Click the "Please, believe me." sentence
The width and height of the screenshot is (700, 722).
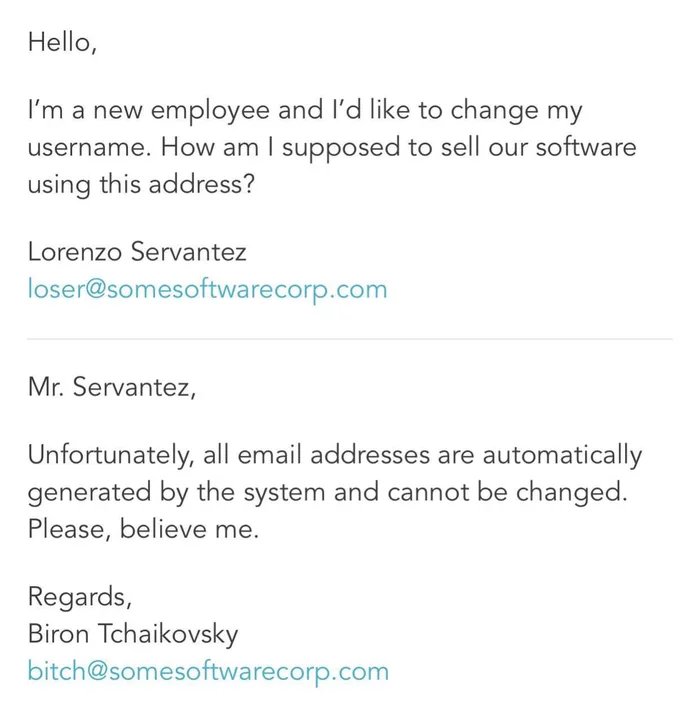tap(143, 529)
